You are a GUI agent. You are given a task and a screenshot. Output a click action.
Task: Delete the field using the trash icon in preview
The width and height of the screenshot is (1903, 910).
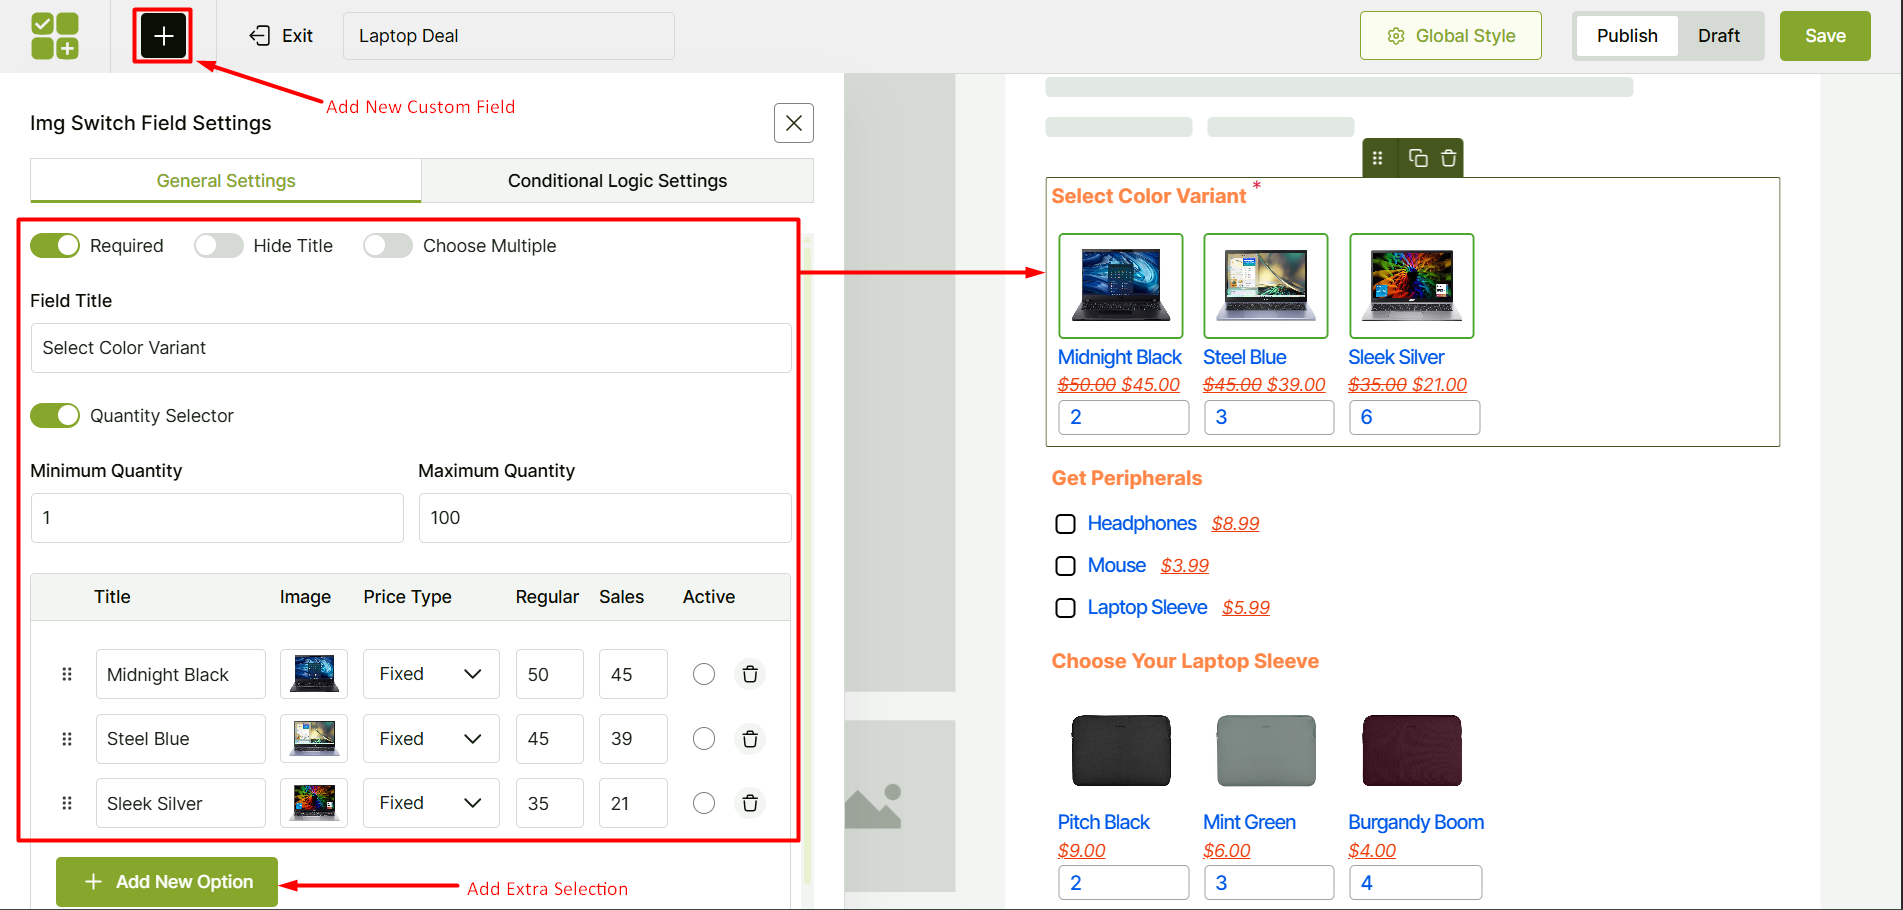(1448, 157)
